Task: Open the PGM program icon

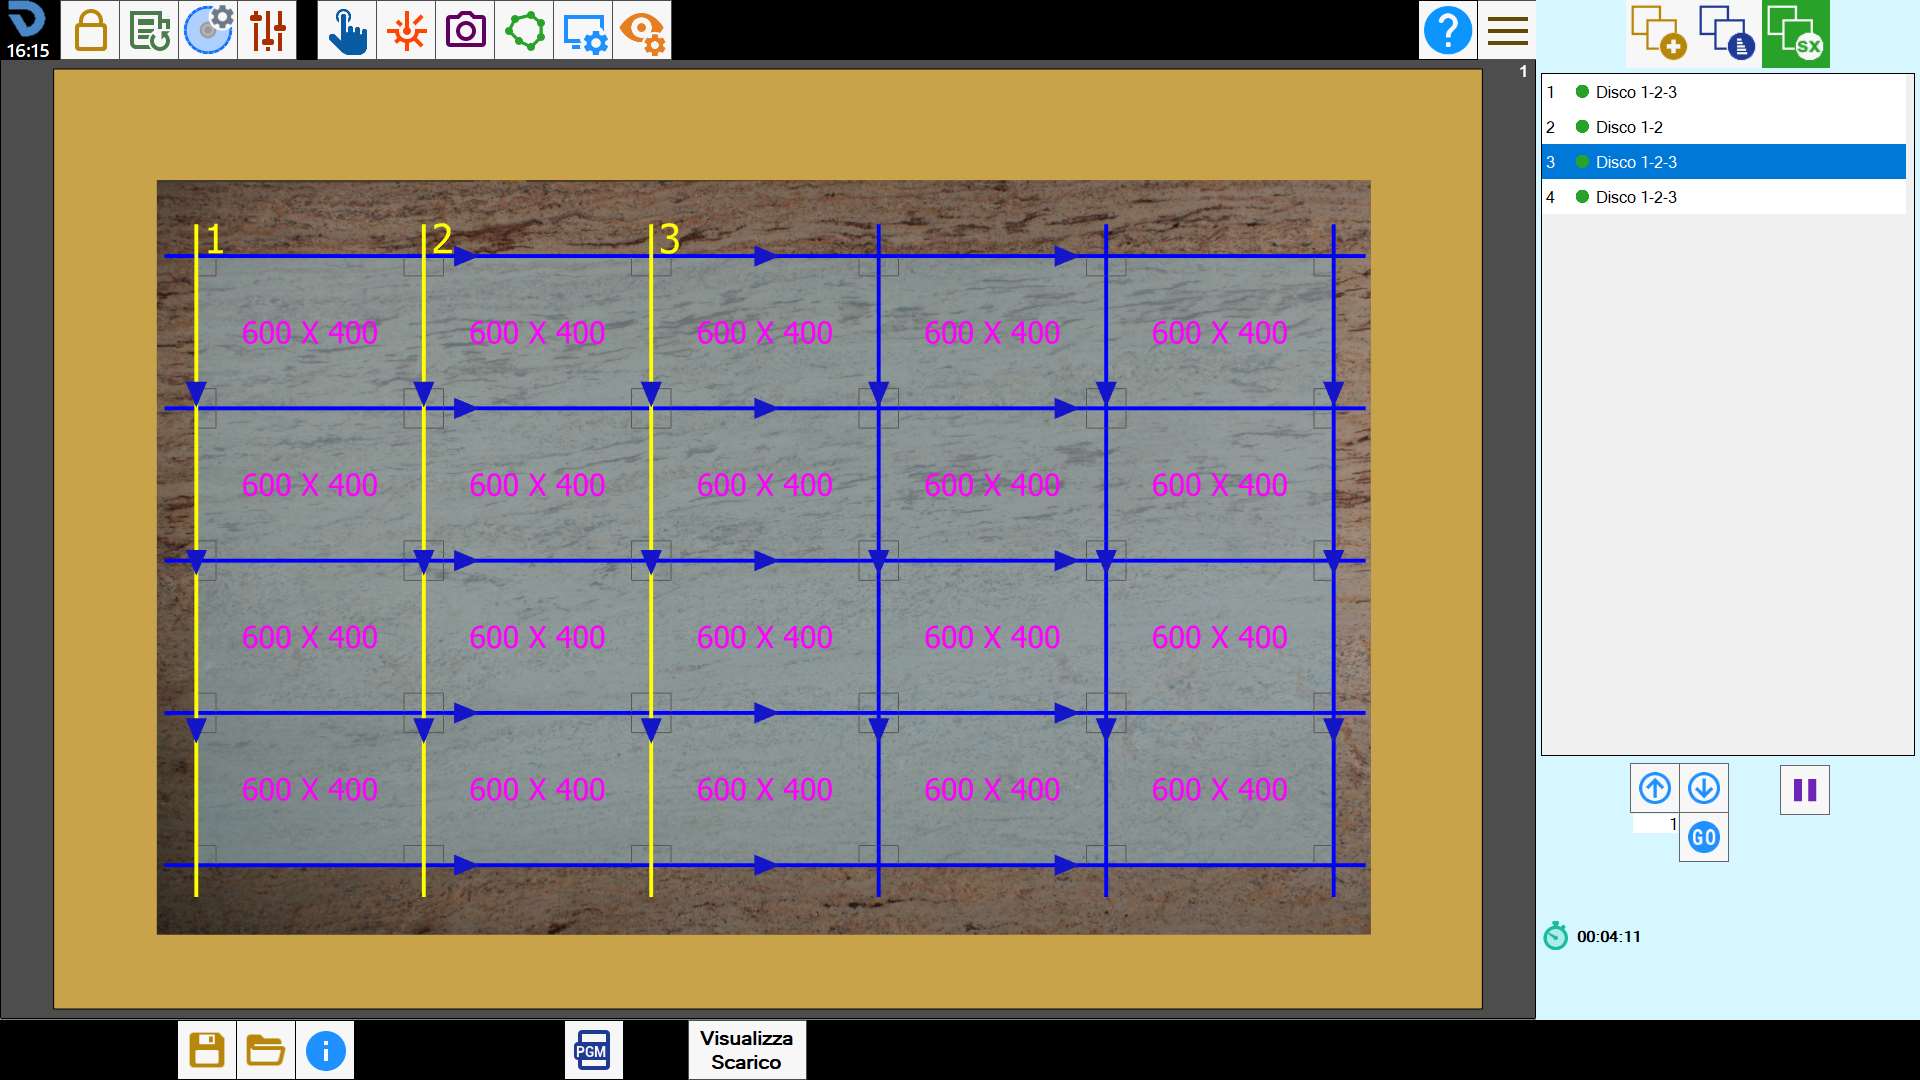Action: [593, 1050]
